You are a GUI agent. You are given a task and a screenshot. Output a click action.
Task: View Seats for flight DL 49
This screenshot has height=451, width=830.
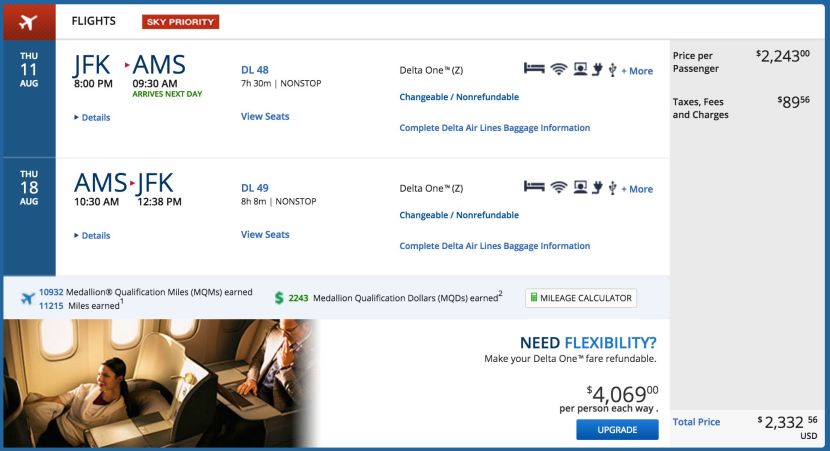[265, 234]
